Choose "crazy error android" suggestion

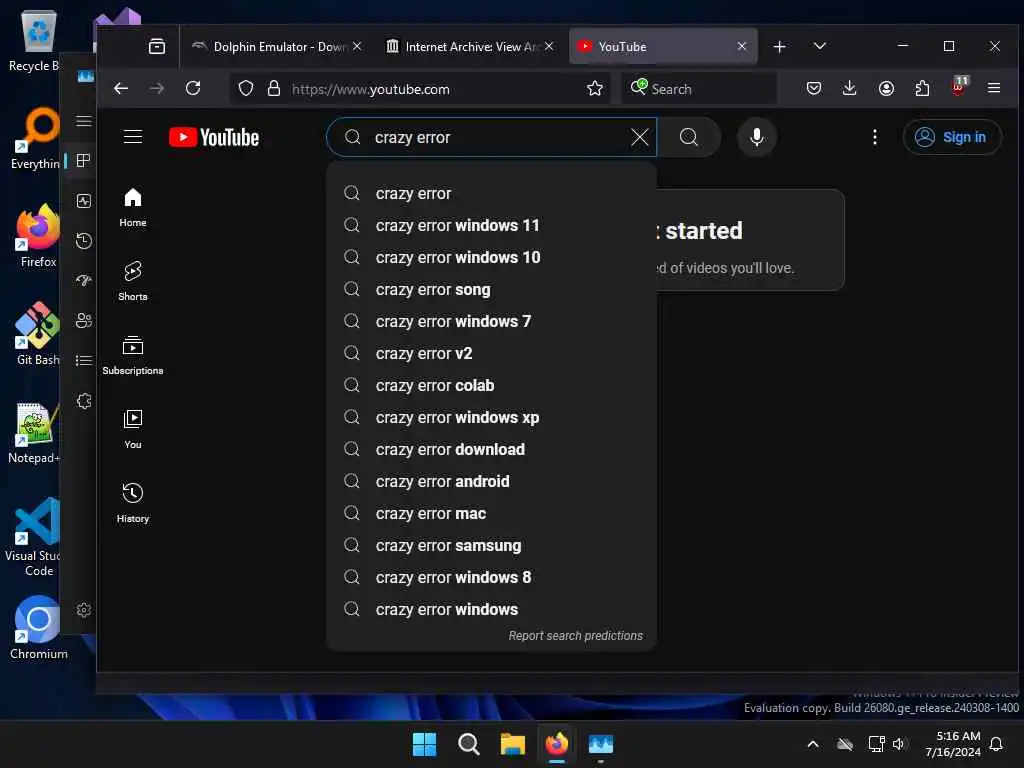[491, 481]
